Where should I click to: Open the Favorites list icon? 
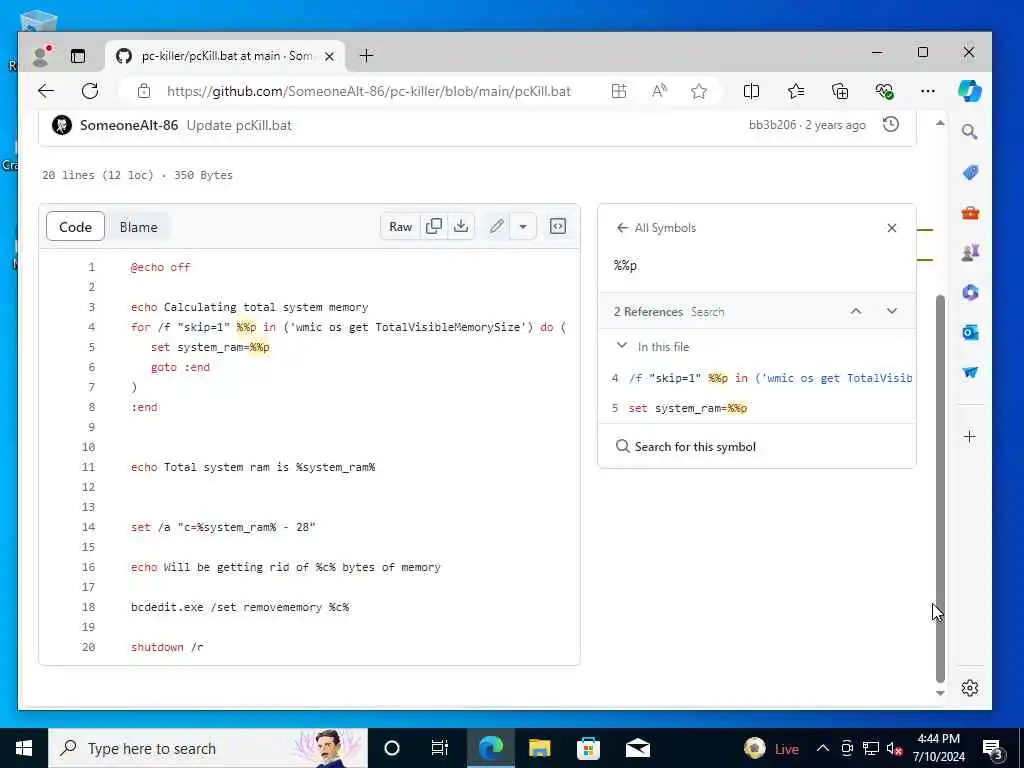795,91
